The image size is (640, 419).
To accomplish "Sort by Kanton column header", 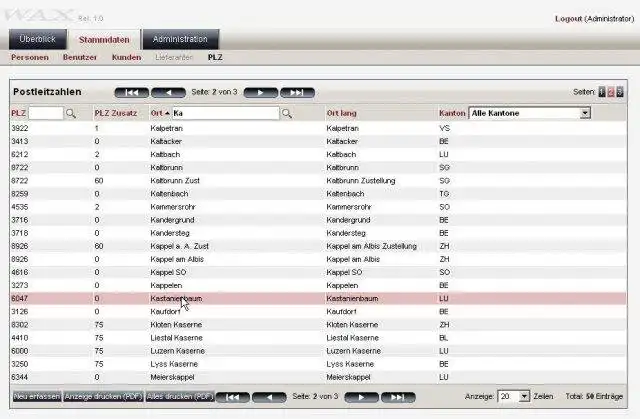I will 452,113.
